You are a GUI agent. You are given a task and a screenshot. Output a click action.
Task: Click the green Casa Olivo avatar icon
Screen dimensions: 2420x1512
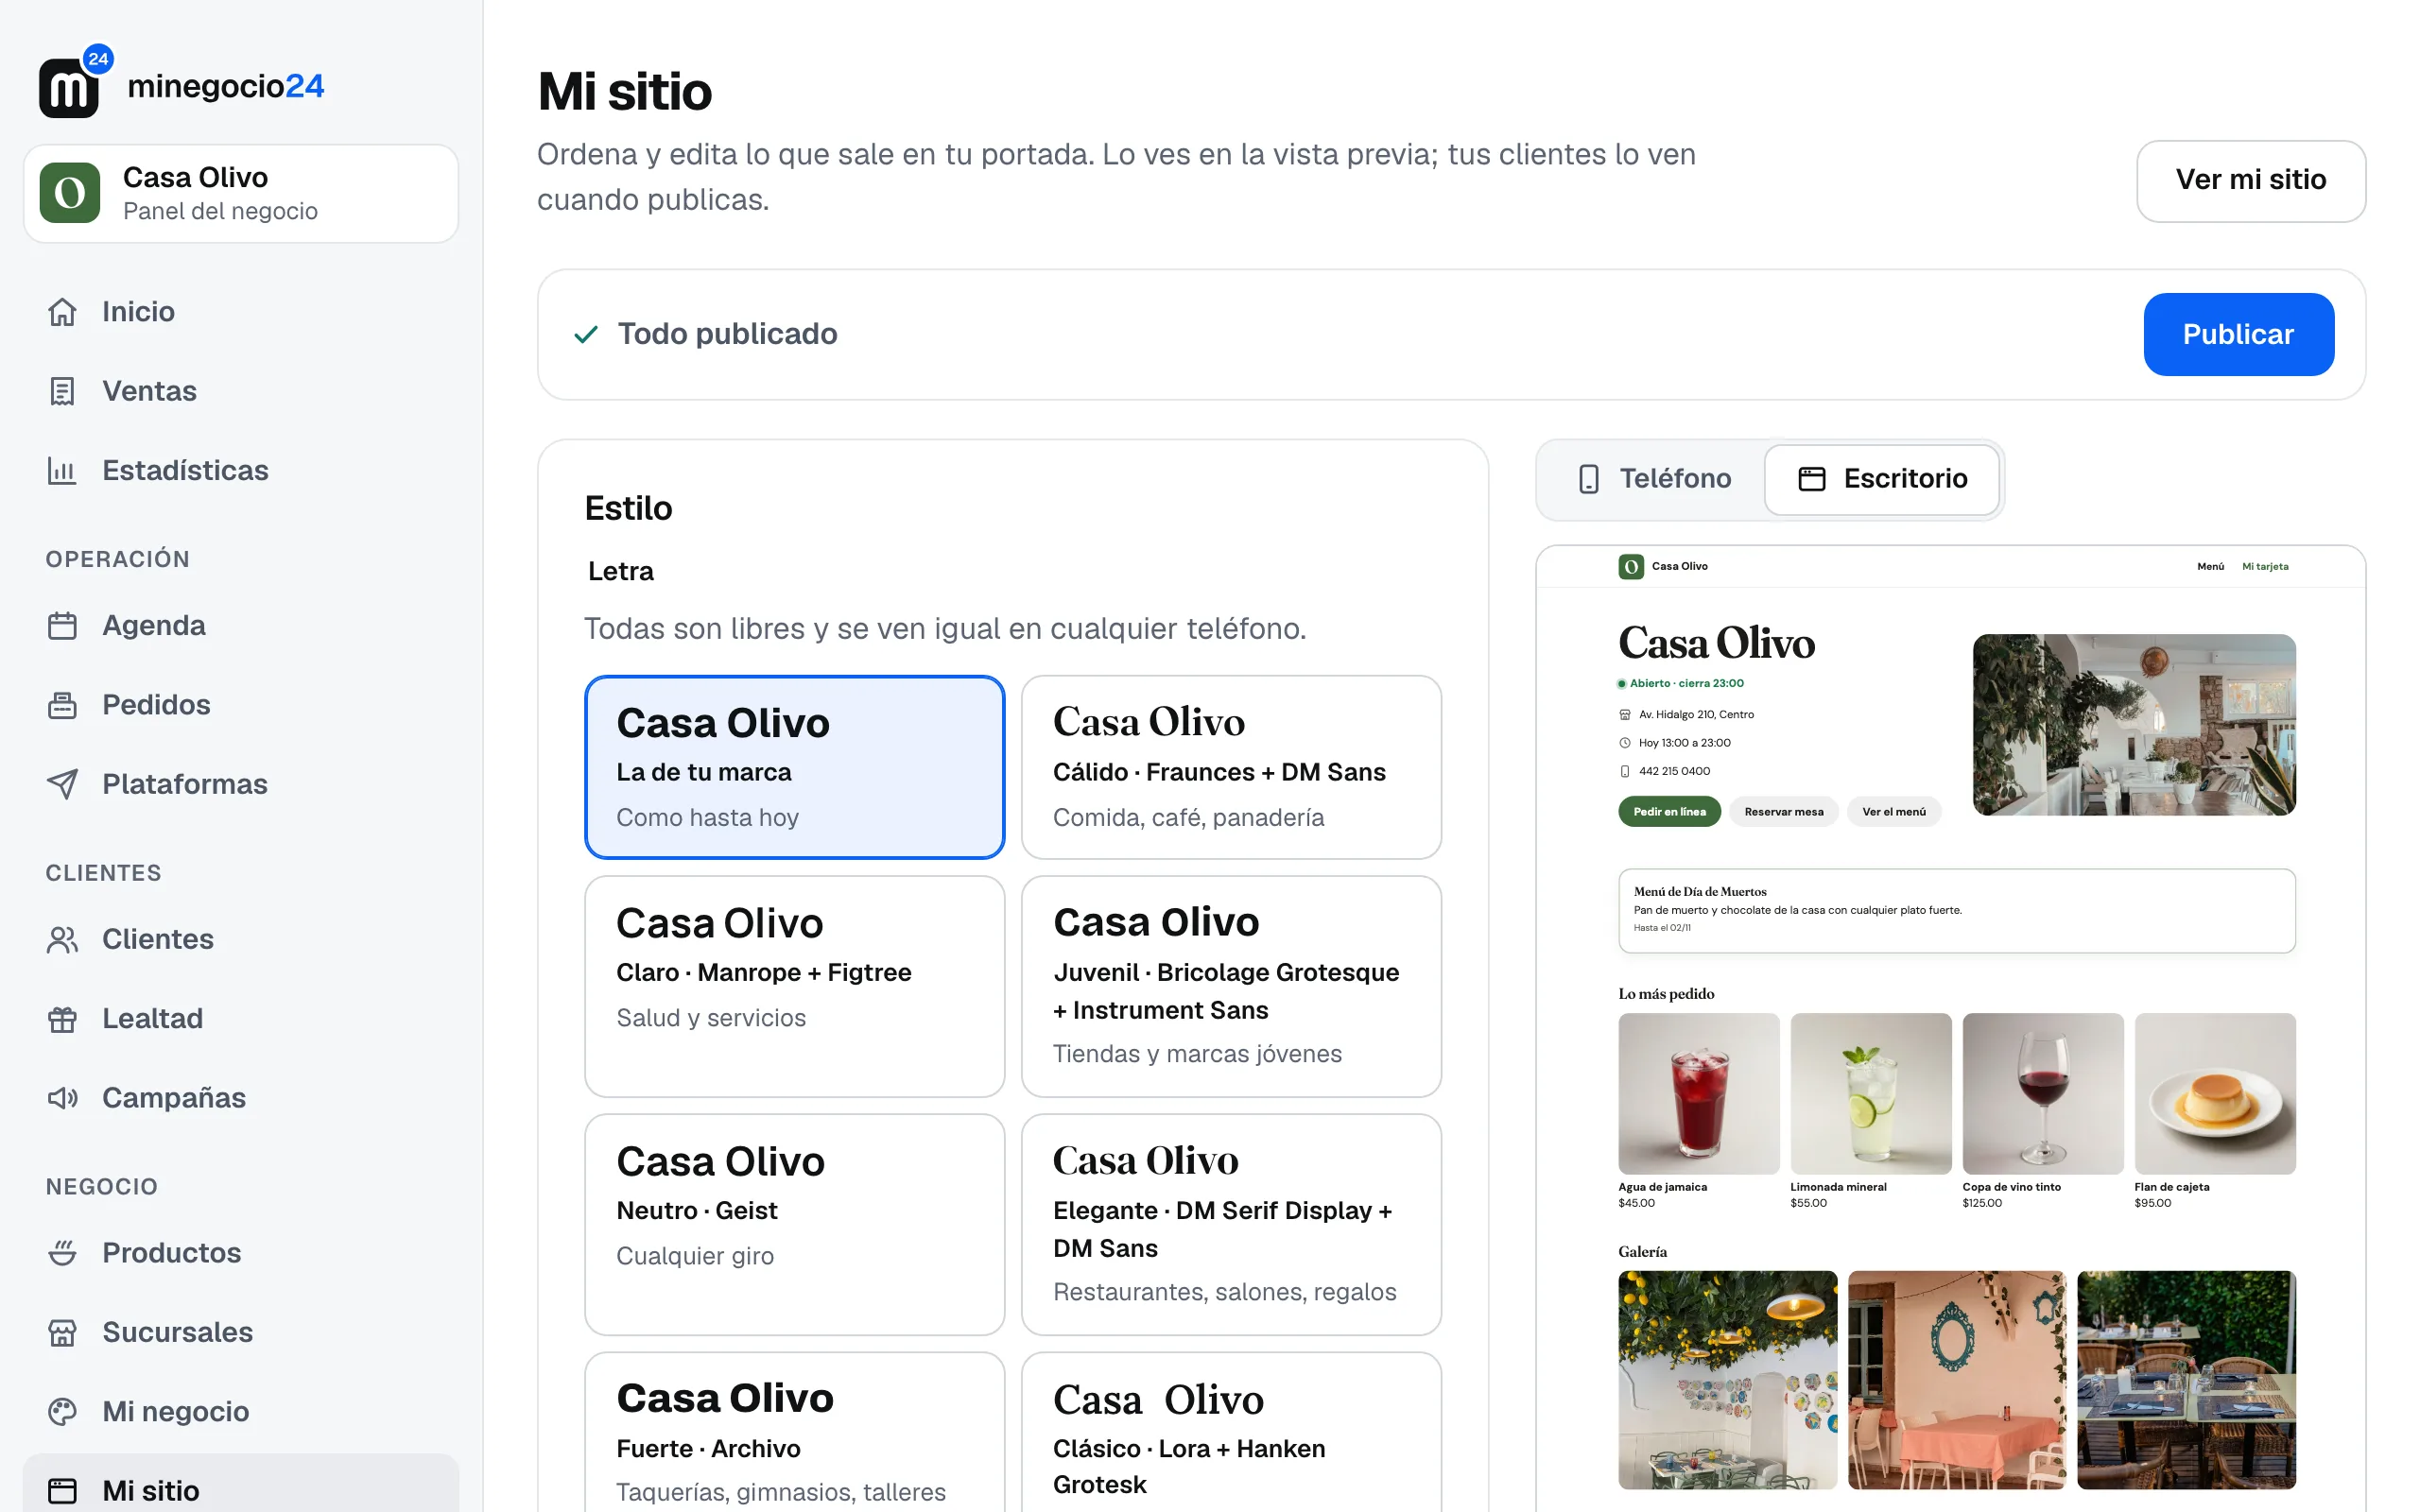click(x=70, y=193)
